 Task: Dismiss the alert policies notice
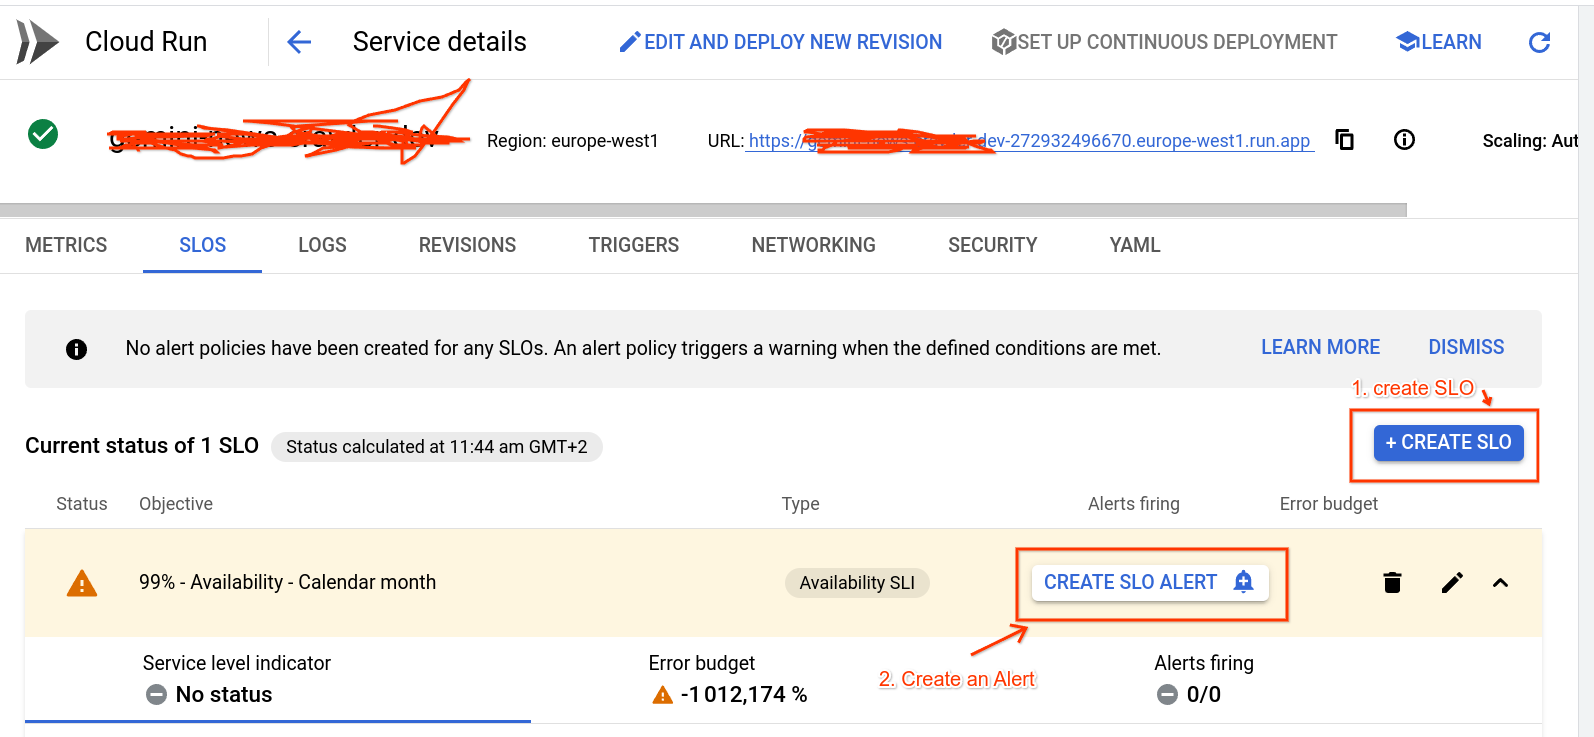point(1465,347)
